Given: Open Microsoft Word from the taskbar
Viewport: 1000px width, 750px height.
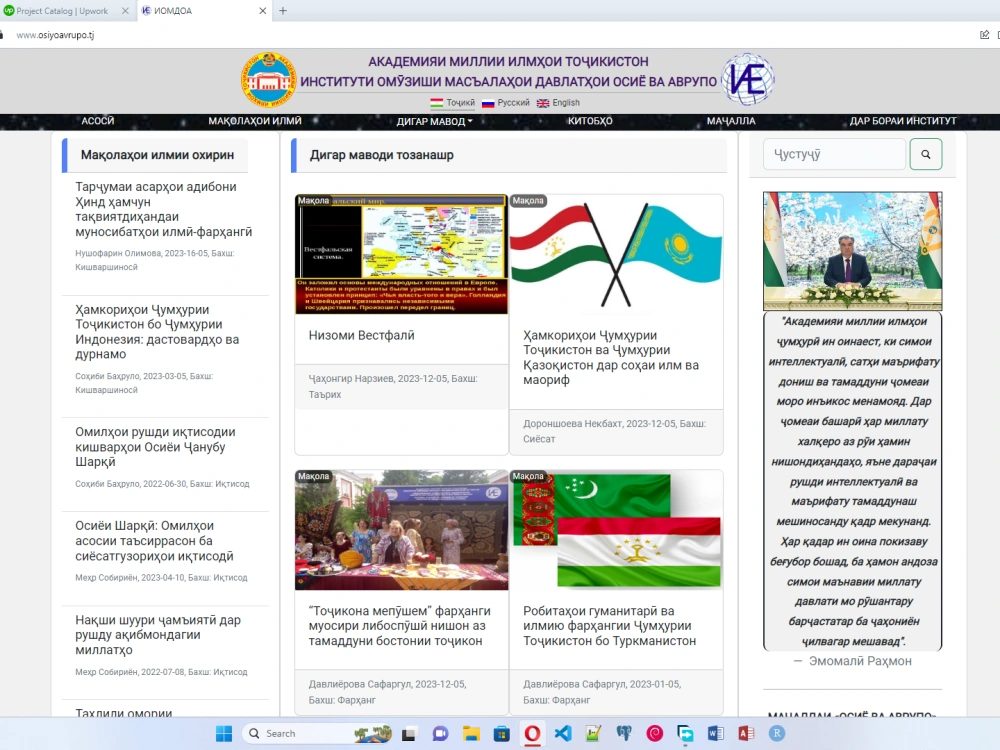Looking at the screenshot, I should click(x=716, y=733).
